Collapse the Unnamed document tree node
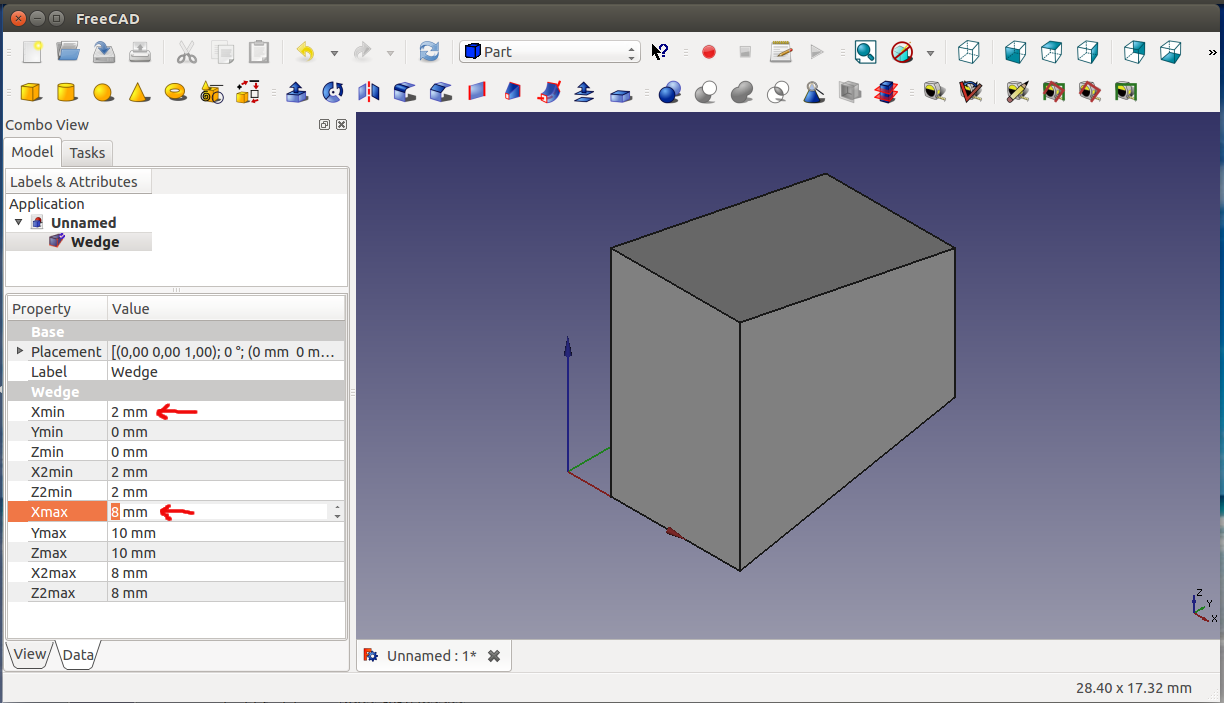The image size is (1224, 703). (x=18, y=222)
